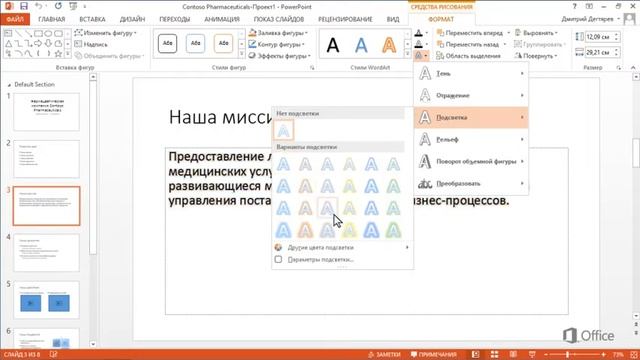The width and height of the screenshot is (640, 360).
Task: Open Область выделения selection pane
Action: point(469,56)
